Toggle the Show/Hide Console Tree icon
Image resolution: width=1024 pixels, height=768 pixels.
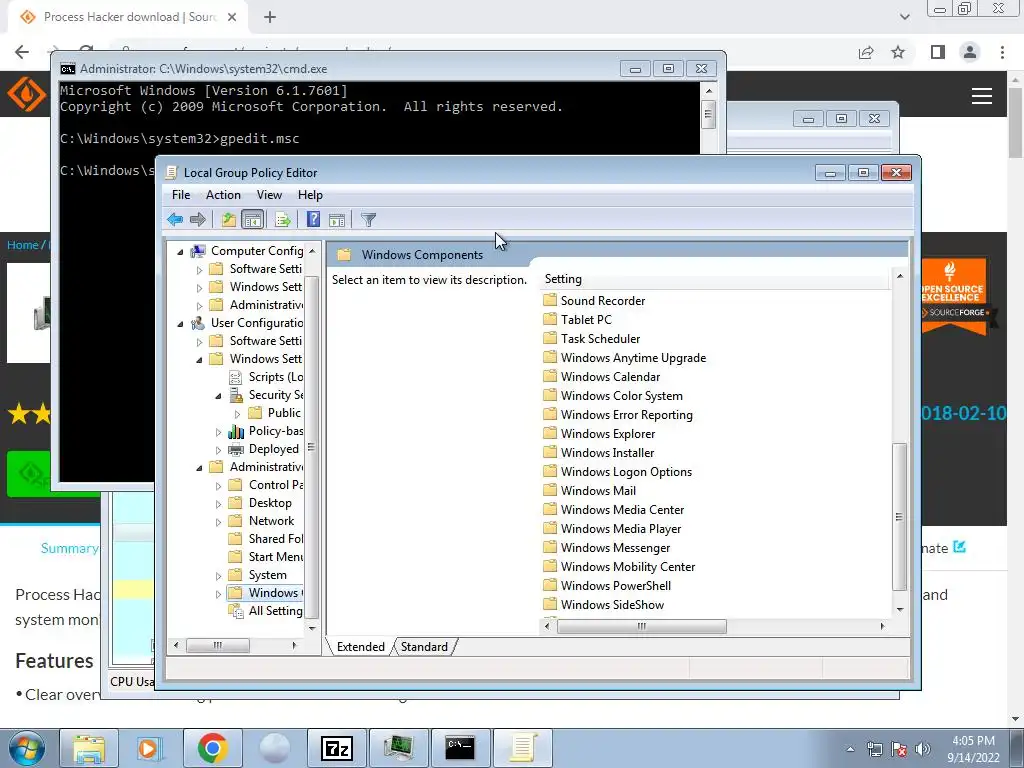tap(252, 219)
